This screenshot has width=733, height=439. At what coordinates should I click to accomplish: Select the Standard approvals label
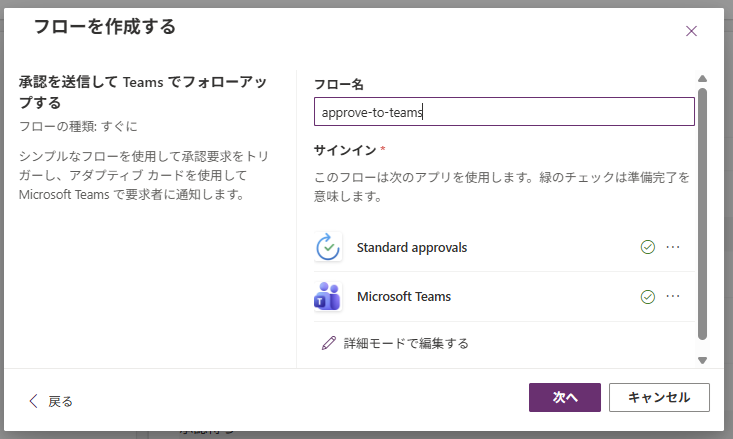point(412,247)
